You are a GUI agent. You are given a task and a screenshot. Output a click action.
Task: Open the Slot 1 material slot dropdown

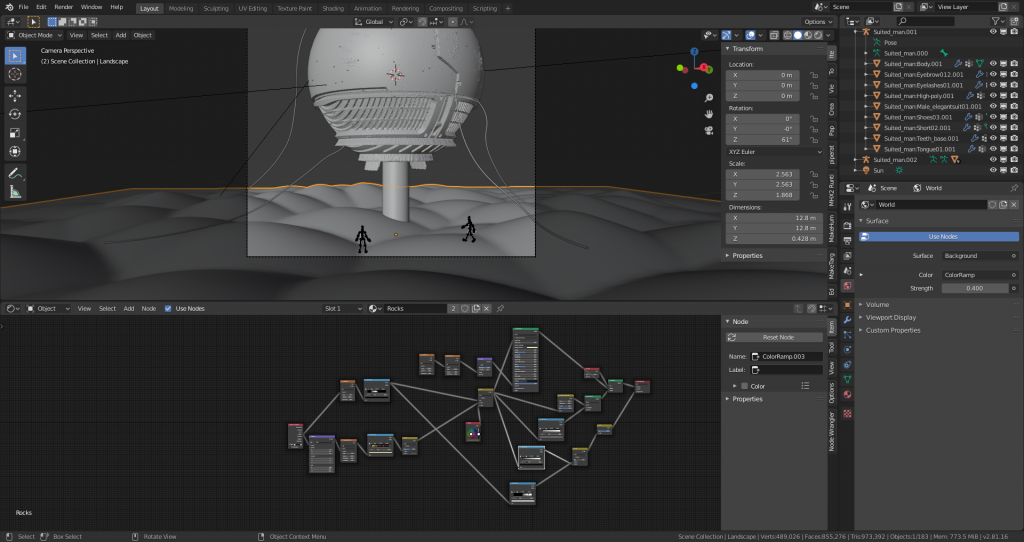click(343, 308)
